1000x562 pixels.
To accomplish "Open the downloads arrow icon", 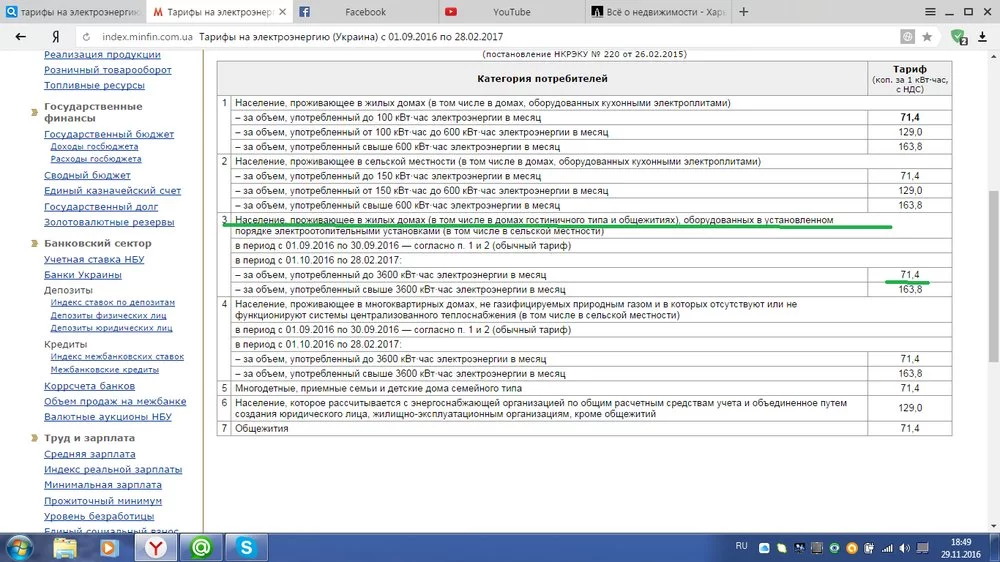I will [982, 37].
